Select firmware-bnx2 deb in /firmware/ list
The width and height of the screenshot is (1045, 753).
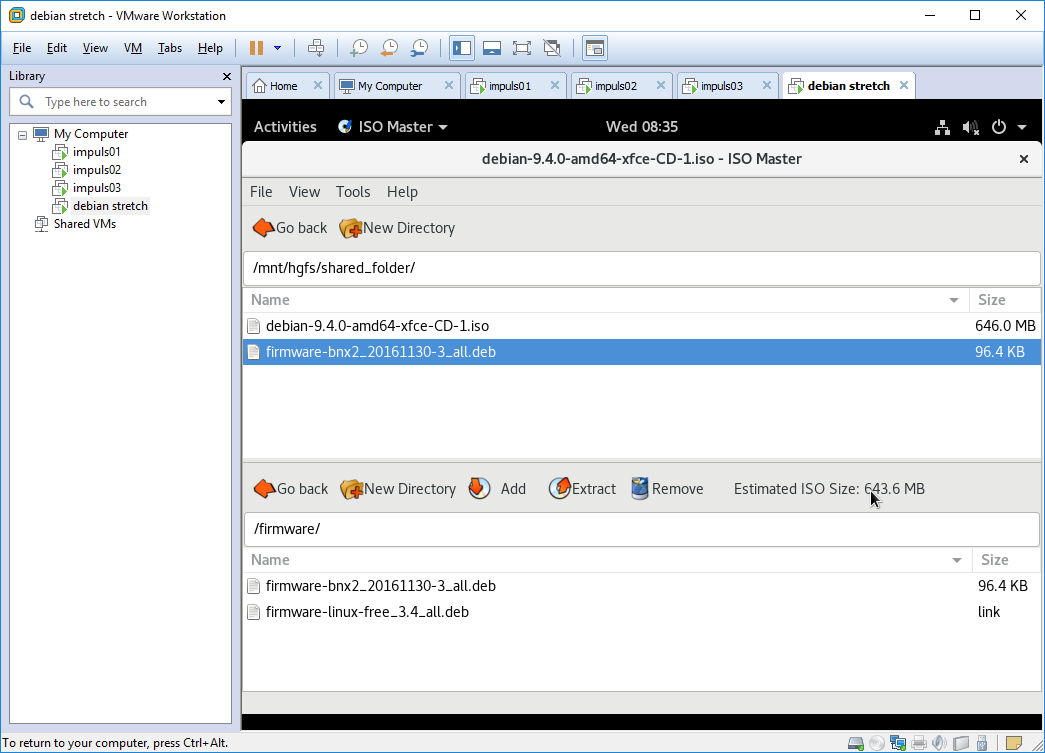[x=641, y=586]
